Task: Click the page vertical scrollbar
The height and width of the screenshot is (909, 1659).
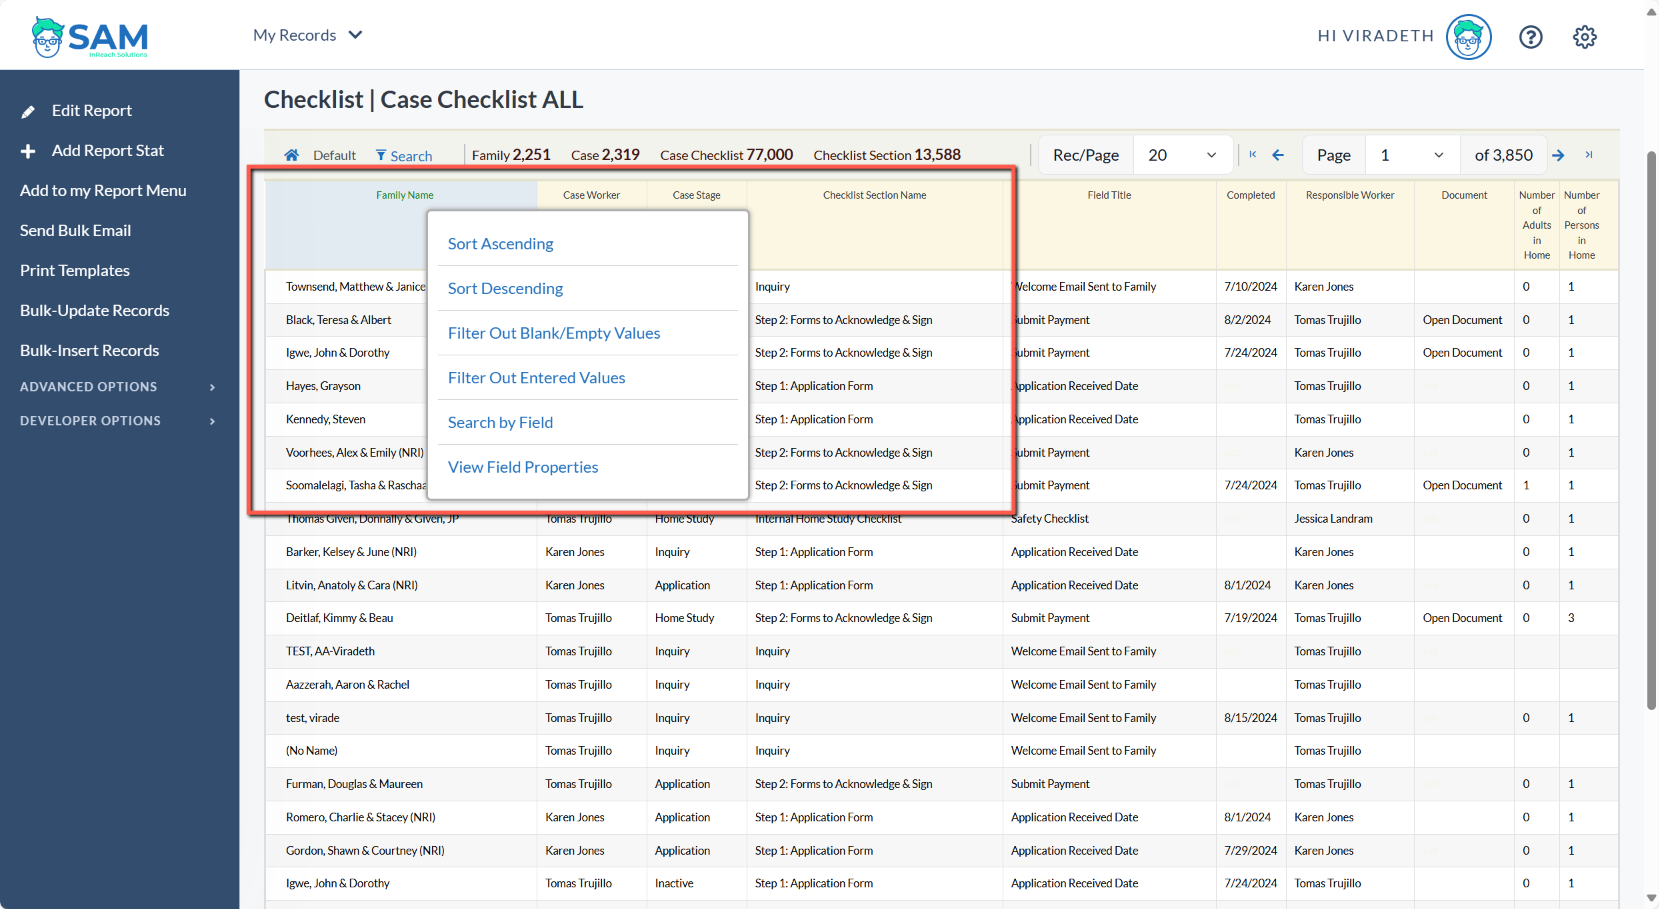Action: click(x=1651, y=430)
